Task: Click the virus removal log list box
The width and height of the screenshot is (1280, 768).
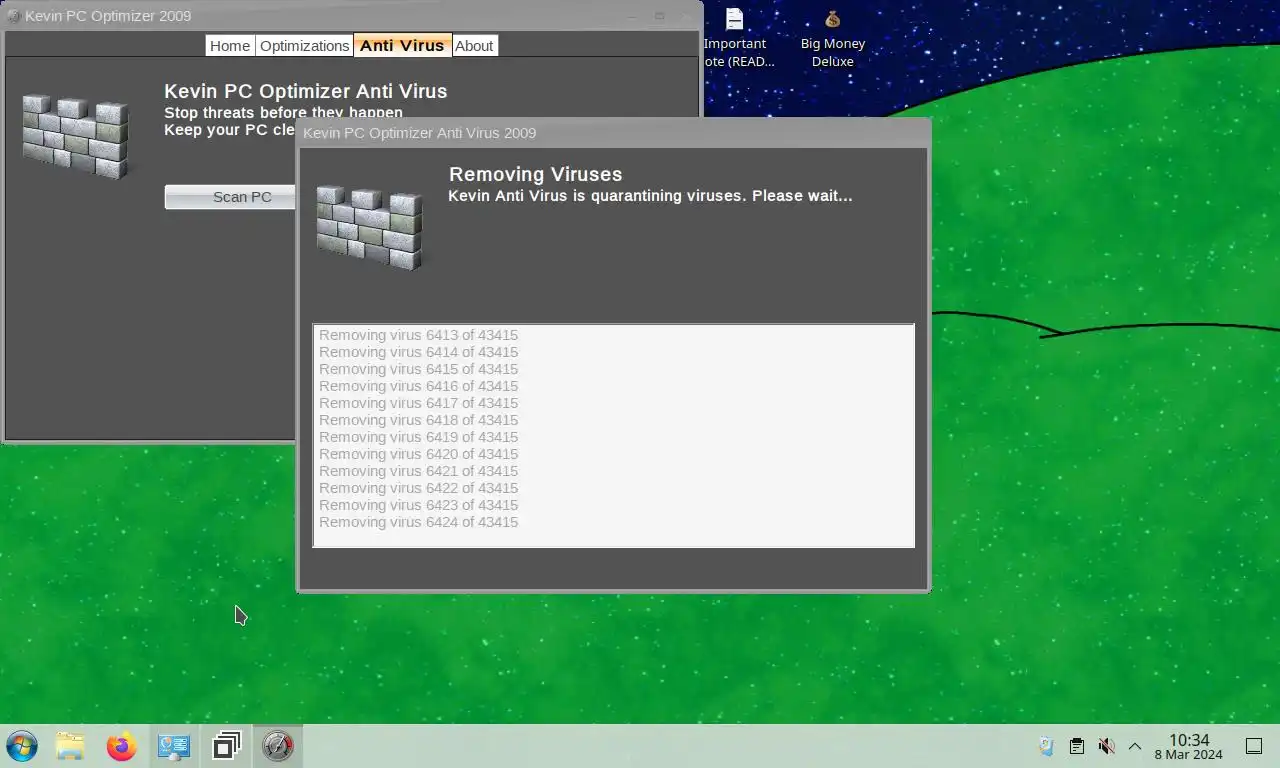Action: [x=614, y=435]
